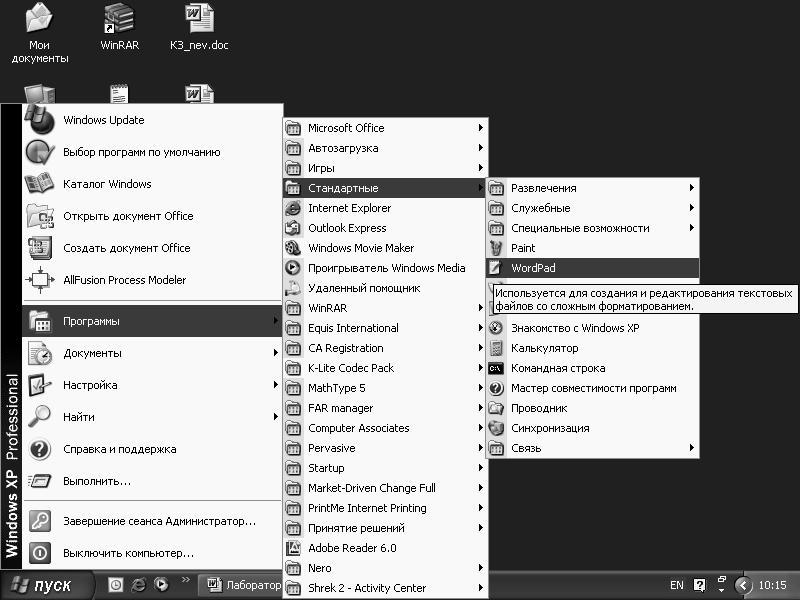Click the пуск Start button
800x600 pixels.
pos(47,585)
